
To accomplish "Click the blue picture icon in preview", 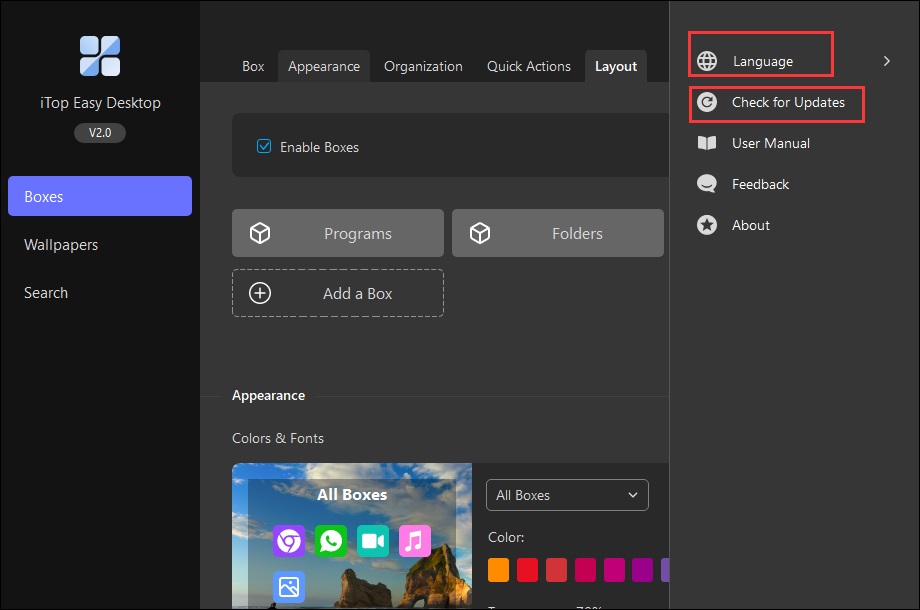I will coord(289,587).
